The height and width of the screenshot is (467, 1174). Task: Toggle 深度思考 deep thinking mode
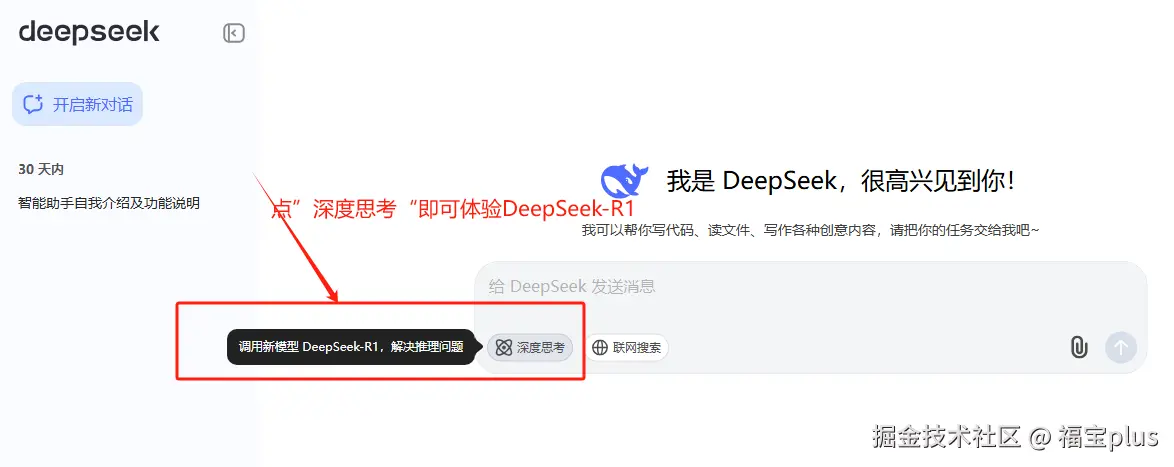(530, 347)
